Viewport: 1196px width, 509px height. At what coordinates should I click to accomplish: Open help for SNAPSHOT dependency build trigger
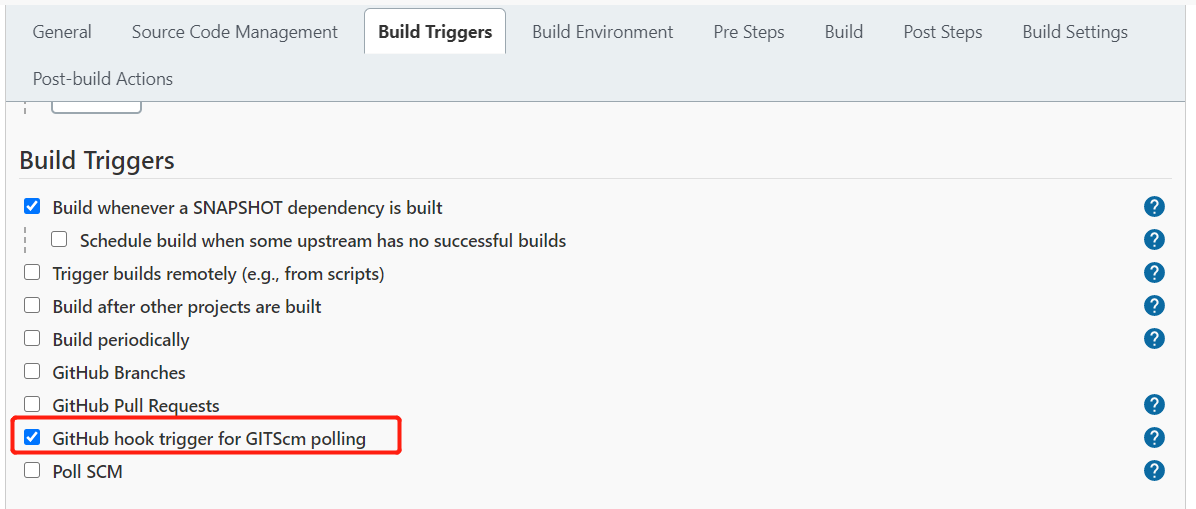pyautogui.click(x=1154, y=206)
